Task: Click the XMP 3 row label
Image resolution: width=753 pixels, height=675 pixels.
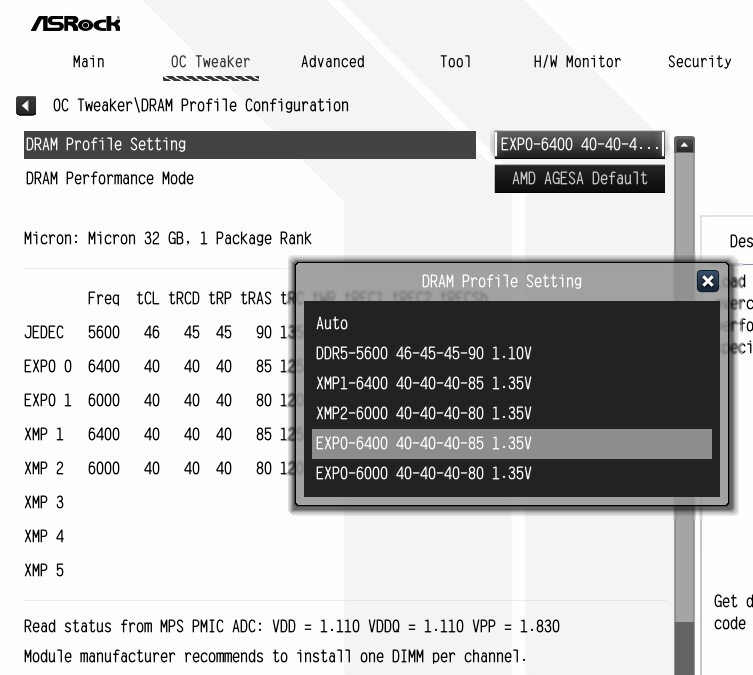Action: click(44, 503)
